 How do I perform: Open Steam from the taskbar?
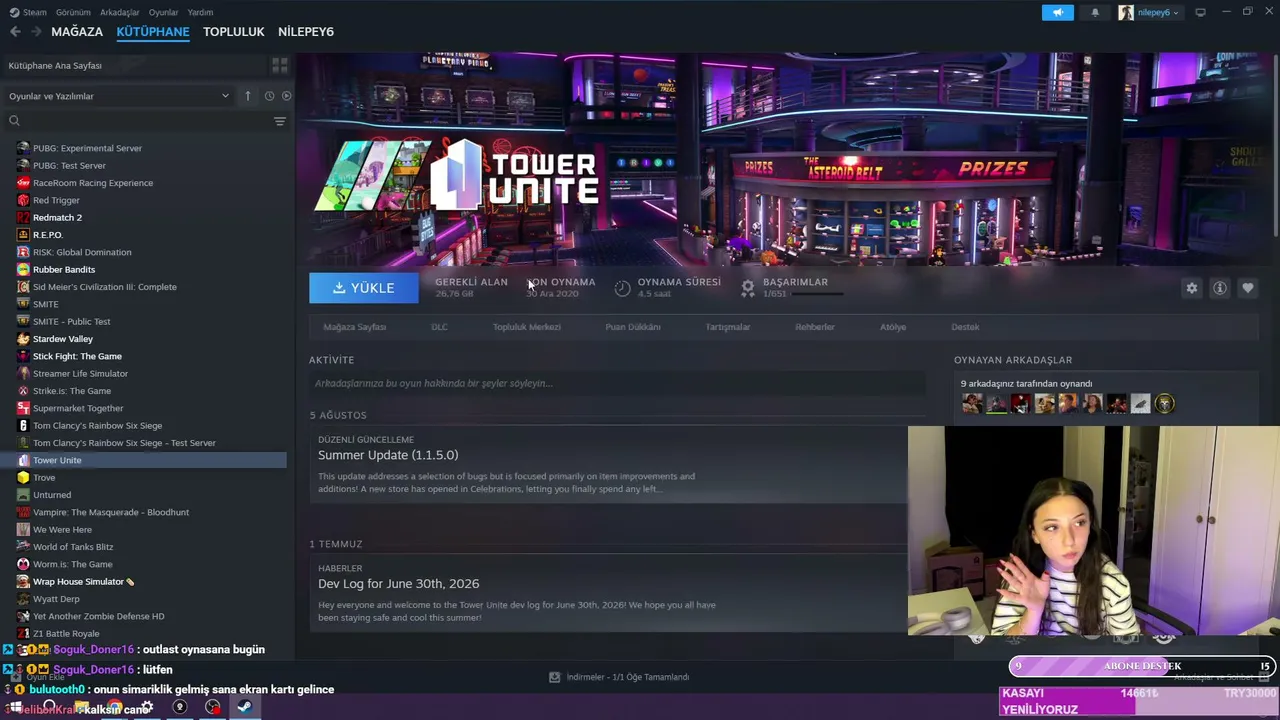coord(244,707)
